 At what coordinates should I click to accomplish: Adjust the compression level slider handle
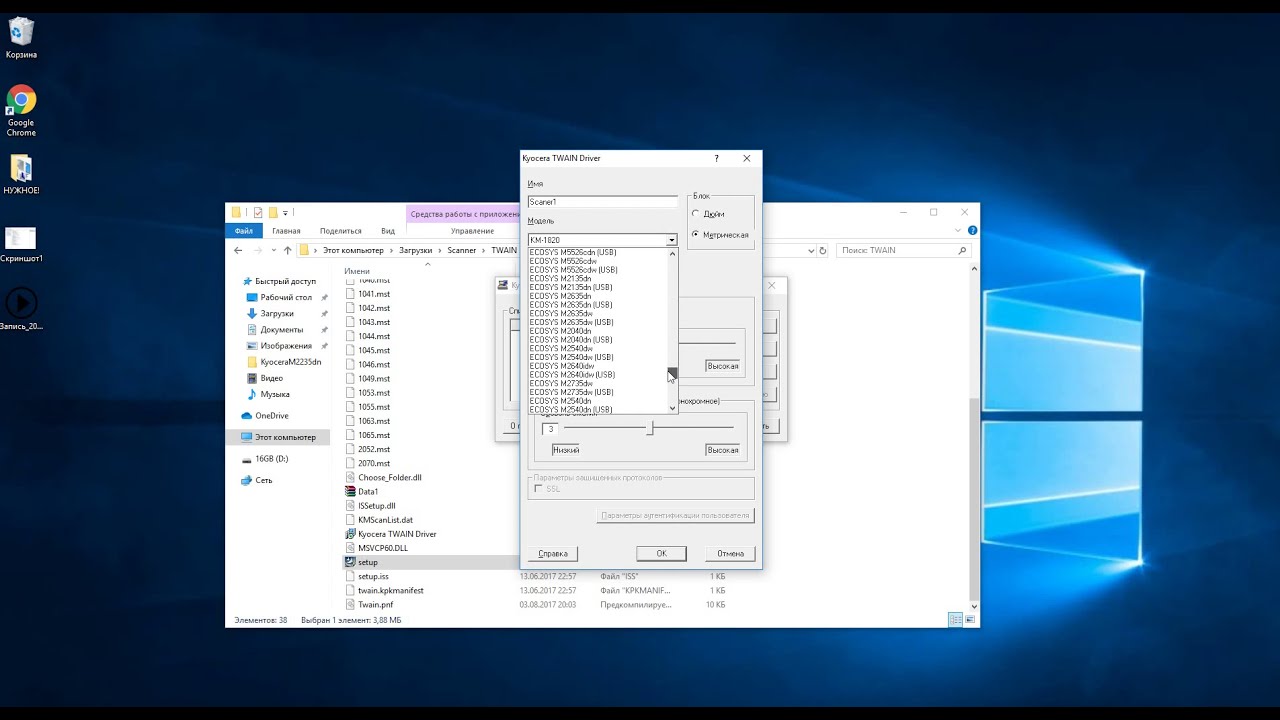(x=650, y=428)
